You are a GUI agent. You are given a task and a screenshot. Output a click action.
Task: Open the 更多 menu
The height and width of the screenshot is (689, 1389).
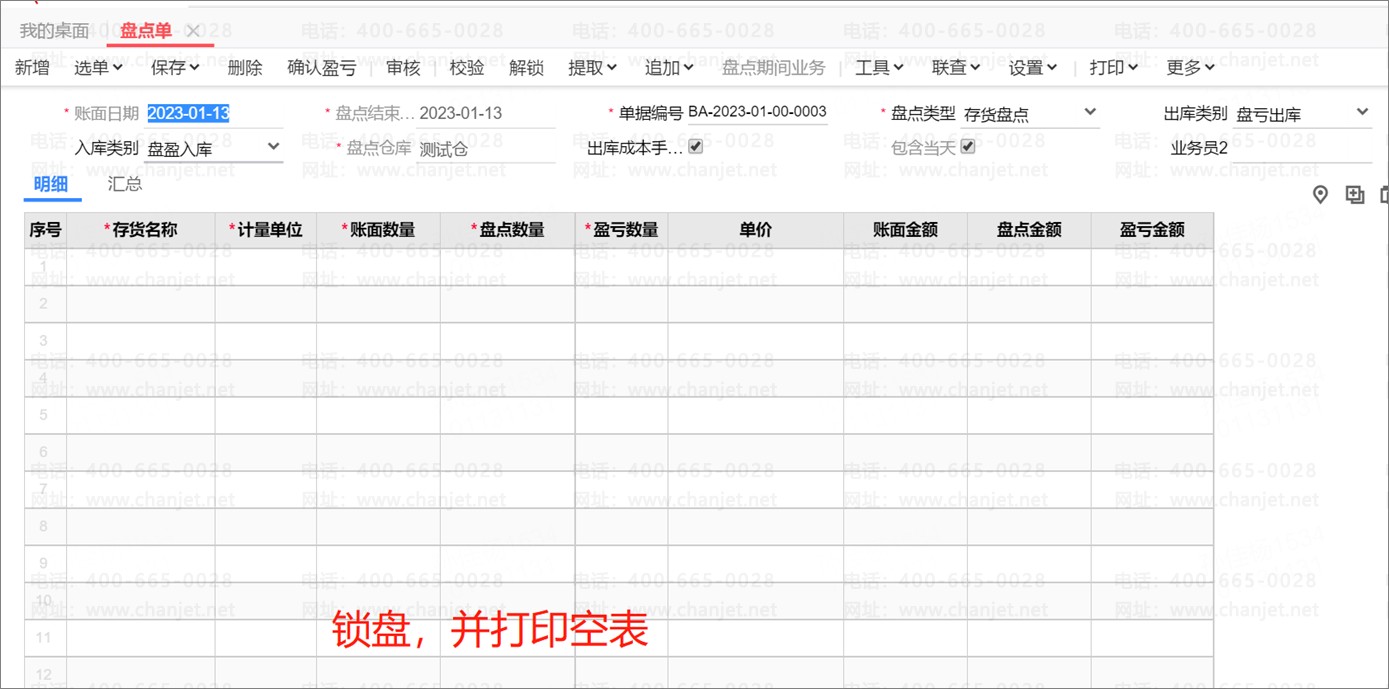(1191, 68)
